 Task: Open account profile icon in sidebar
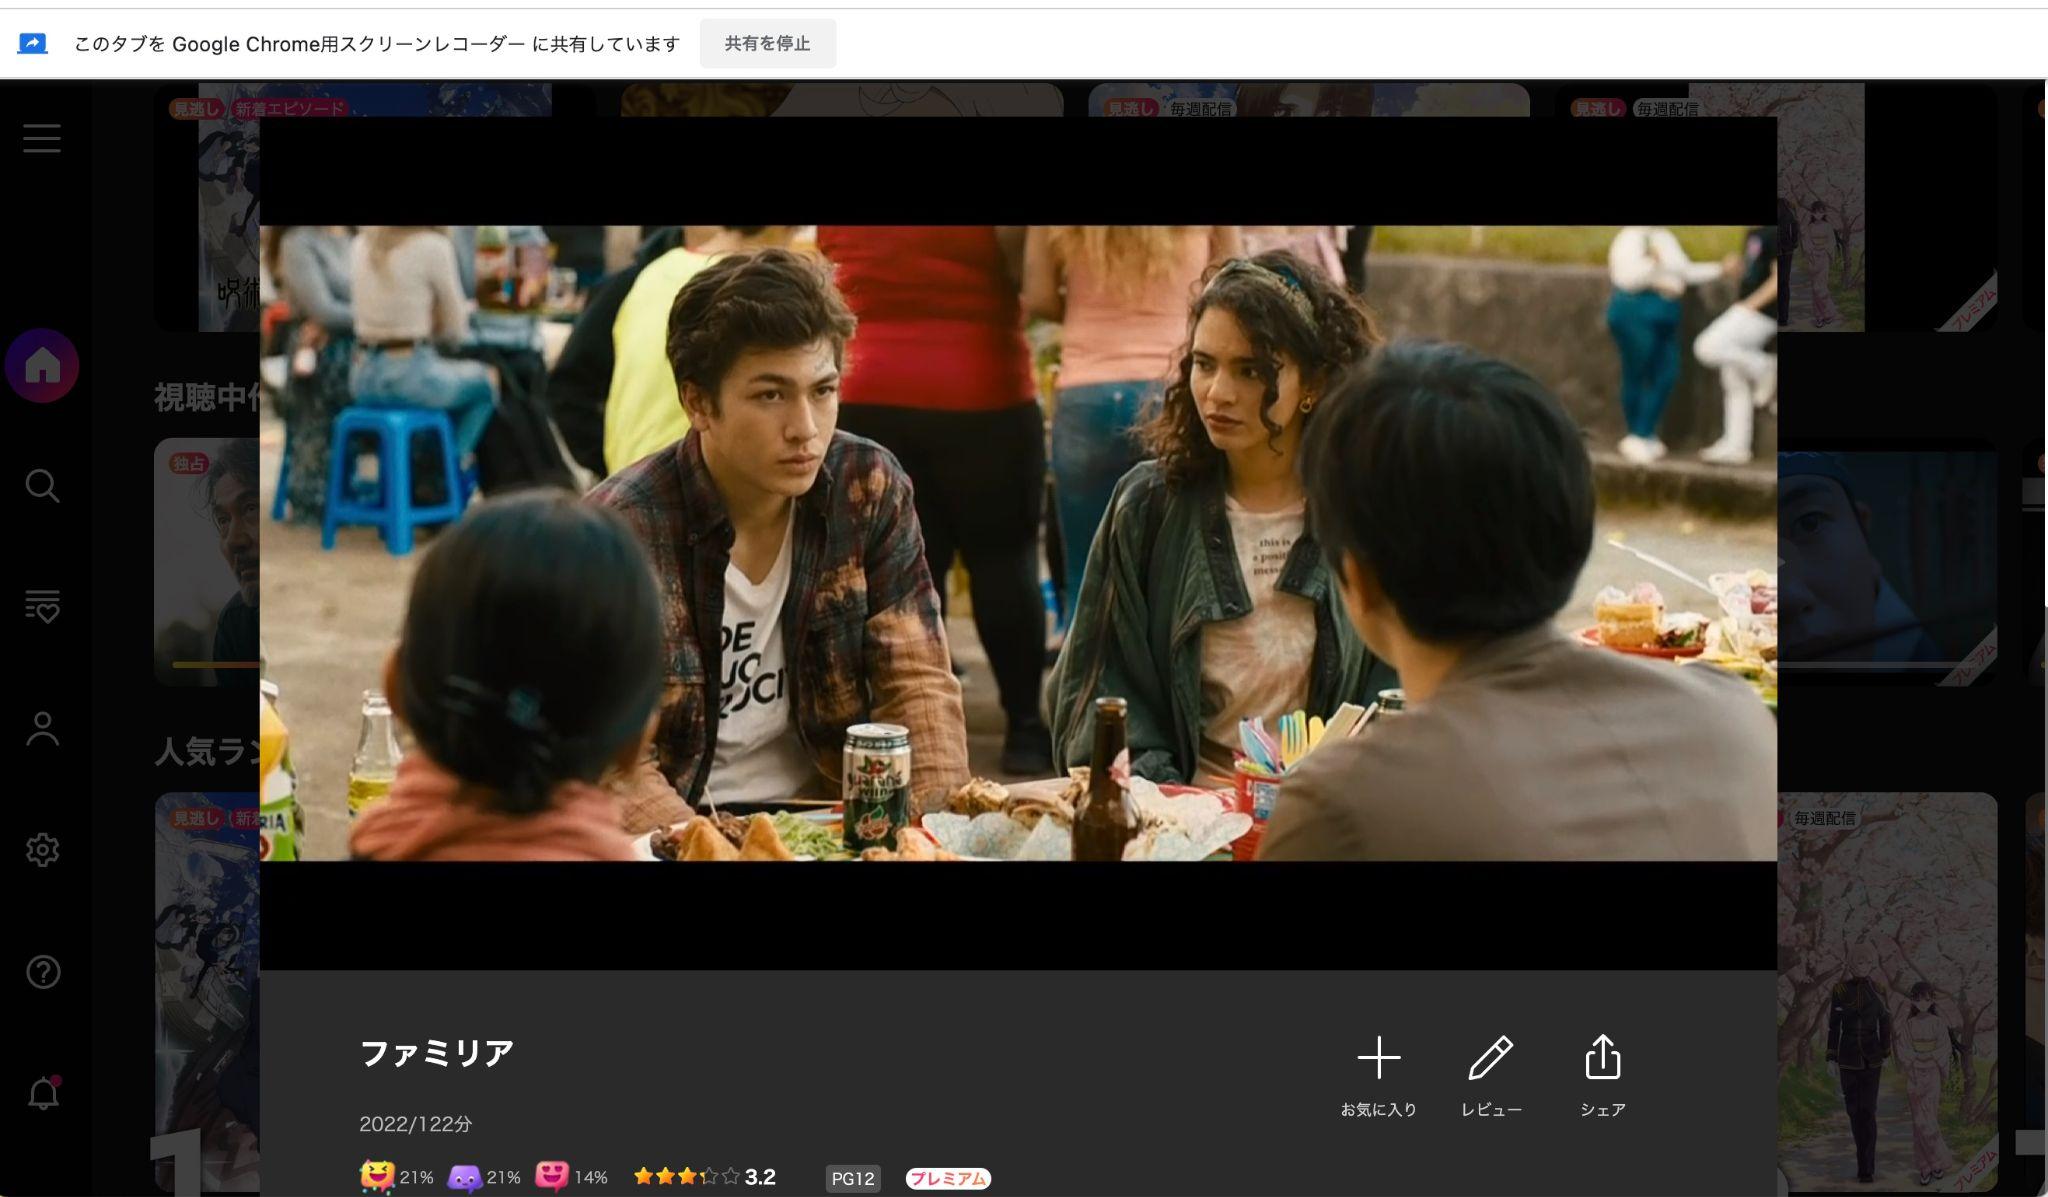click(x=42, y=729)
